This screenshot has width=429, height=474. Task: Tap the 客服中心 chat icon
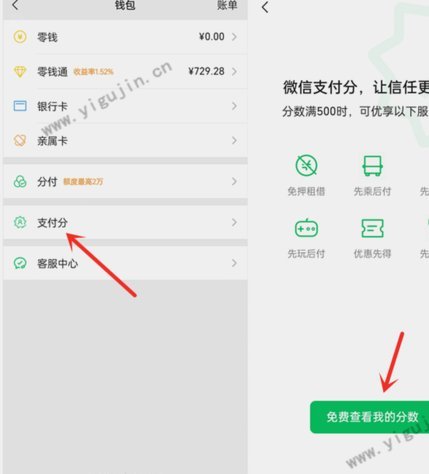coord(20,263)
